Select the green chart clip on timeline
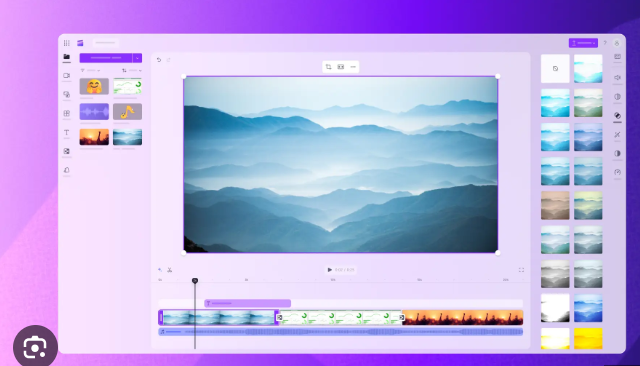Viewport: 640px width, 366px height. [x=340, y=317]
